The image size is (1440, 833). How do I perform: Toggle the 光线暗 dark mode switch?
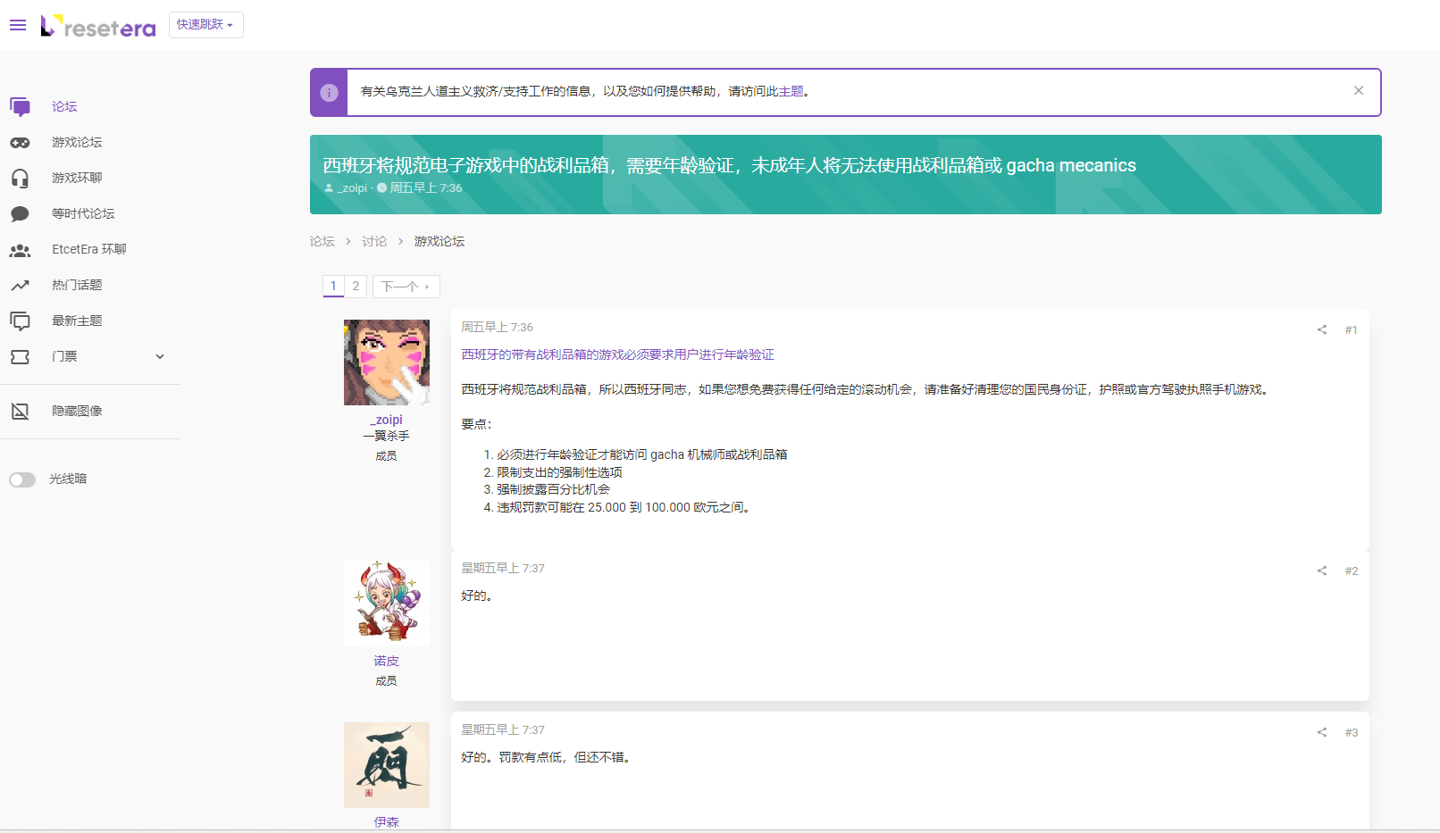22,480
